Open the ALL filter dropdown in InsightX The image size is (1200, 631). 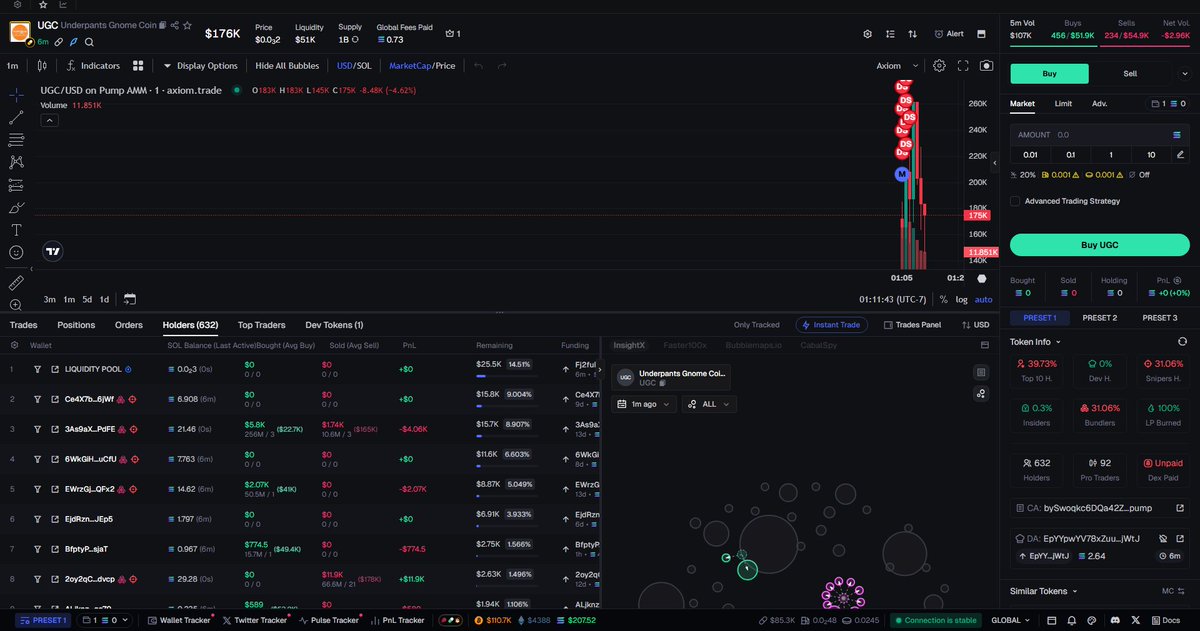coord(710,404)
